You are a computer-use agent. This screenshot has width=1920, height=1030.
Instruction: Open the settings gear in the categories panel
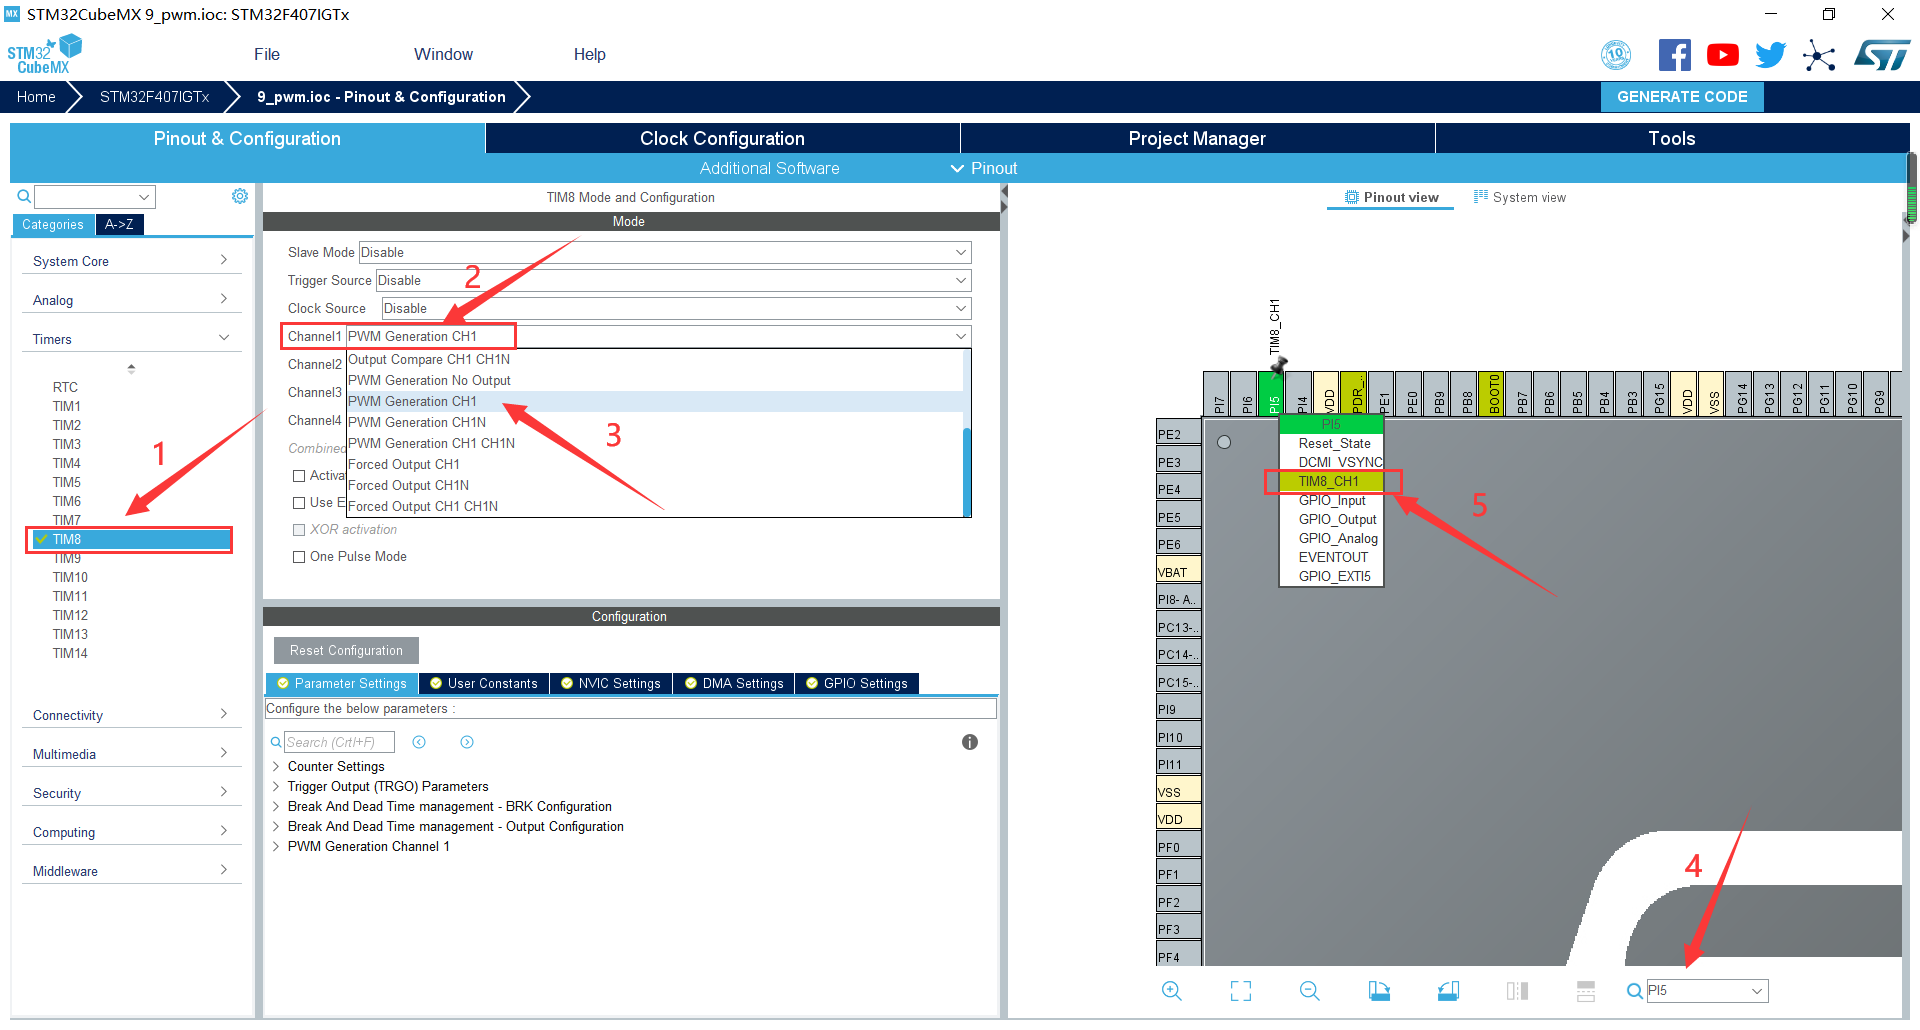(240, 196)
